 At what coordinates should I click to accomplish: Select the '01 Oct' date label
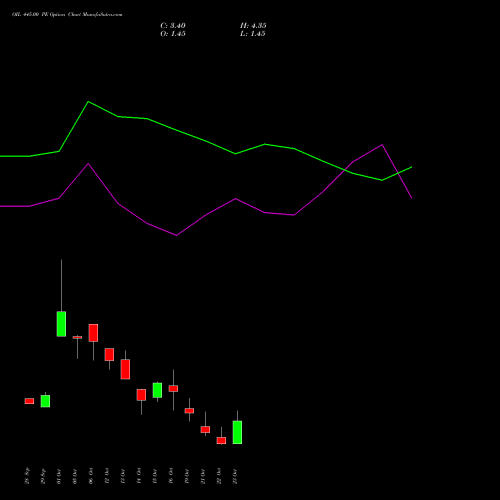(59, 476)
